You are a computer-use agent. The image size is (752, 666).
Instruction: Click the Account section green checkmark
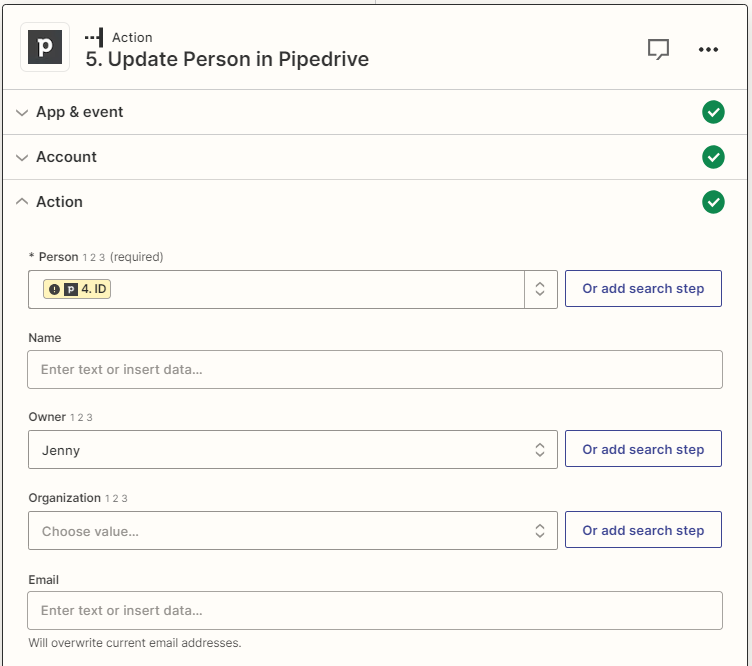pos(713,157)
